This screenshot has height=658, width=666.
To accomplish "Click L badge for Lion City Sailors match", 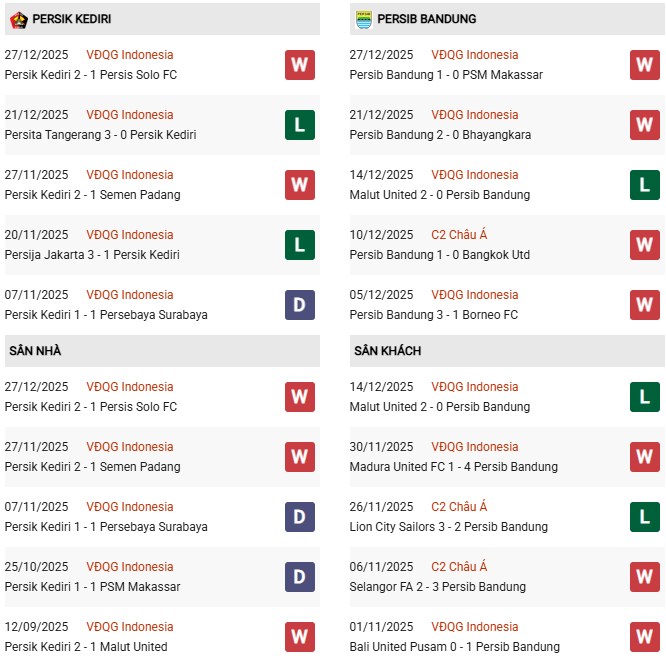I will (x=645, y=517).
